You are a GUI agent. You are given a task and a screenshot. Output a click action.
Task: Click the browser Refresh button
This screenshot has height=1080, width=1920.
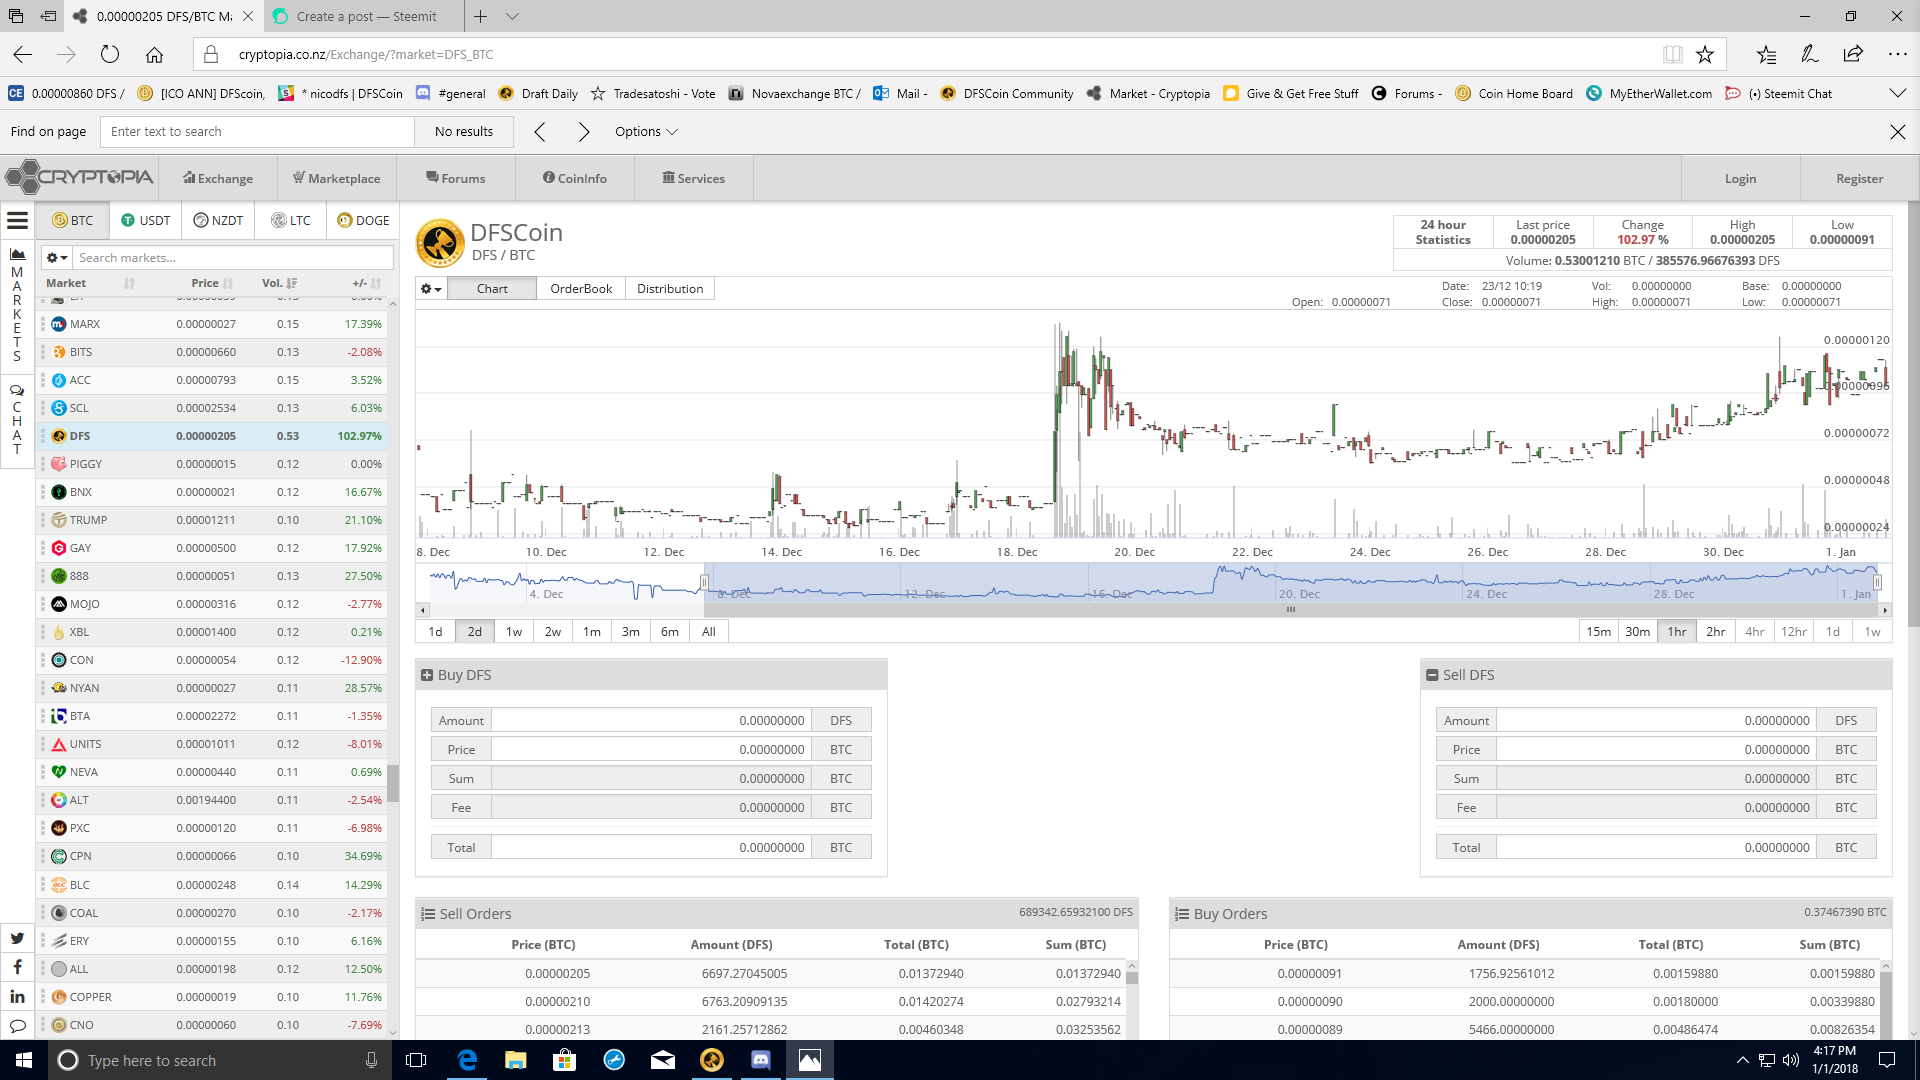pos(110,54)
